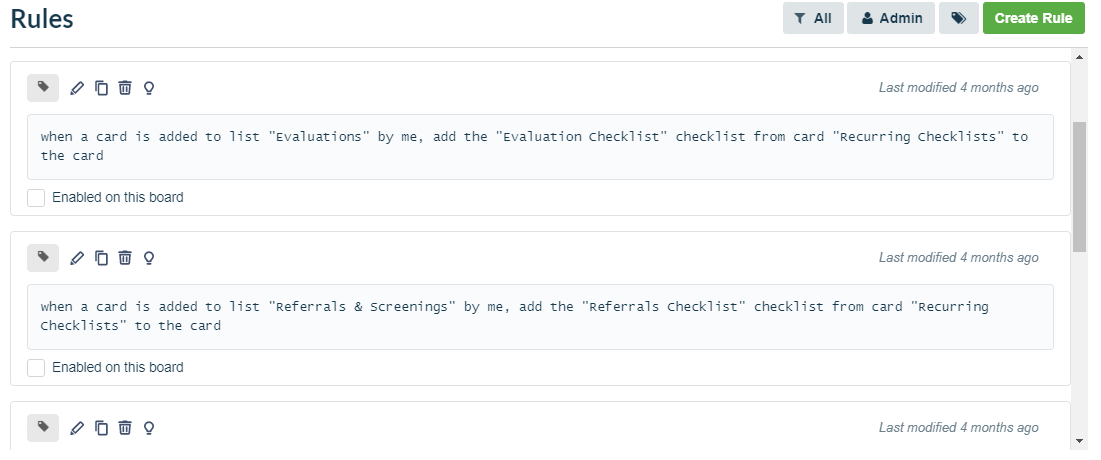Trash the Referrals & Screenings rule
The image size is (1101, 460).
(x=125, y=258)
